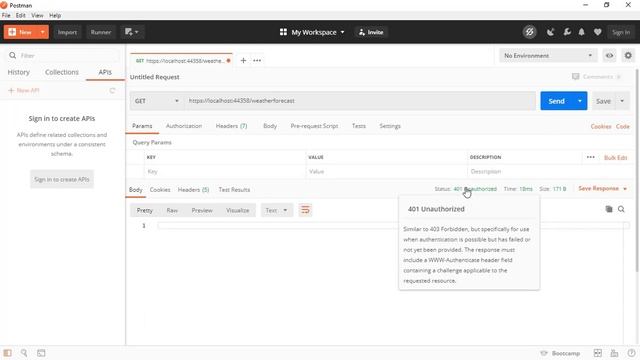Open the Edit menu
Screen dimensions: 640x360
coord(21,16)
